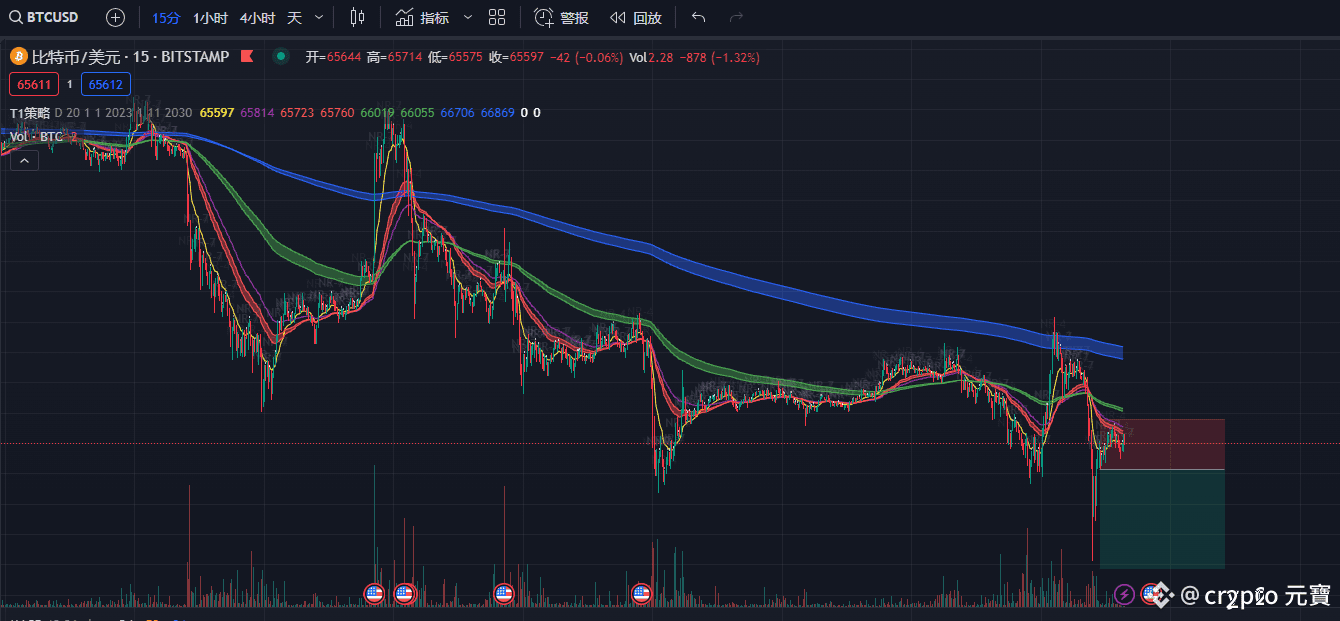Toggle the red flag marker beside BITSTAMP
This screenshot has height=621, width=1340.
pos(246,57)
